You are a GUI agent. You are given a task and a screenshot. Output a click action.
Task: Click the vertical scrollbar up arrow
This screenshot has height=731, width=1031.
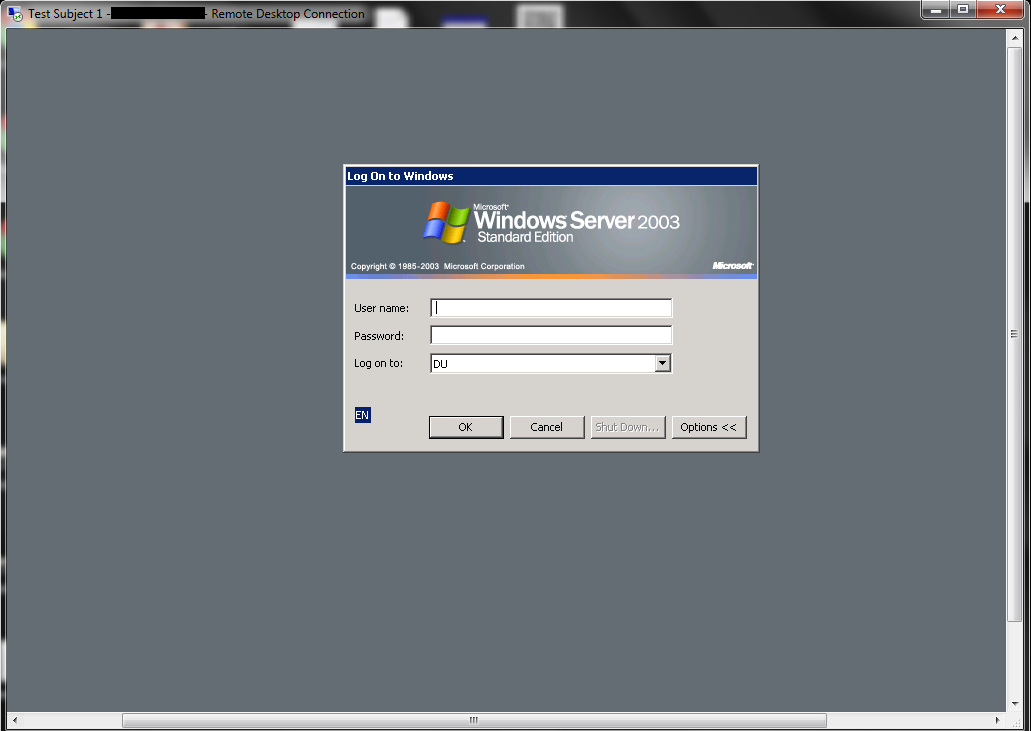(1015, 38)
